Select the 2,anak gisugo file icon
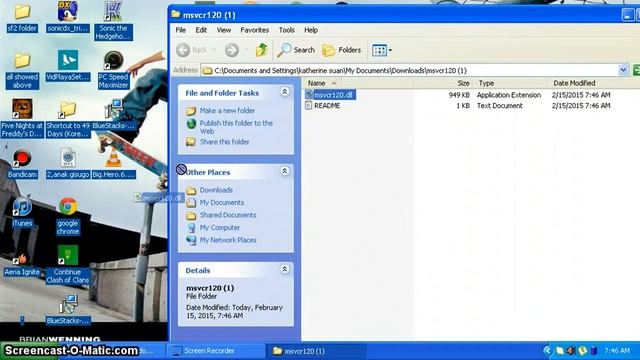This screenshot has width=640, height=360. point(68,164)
